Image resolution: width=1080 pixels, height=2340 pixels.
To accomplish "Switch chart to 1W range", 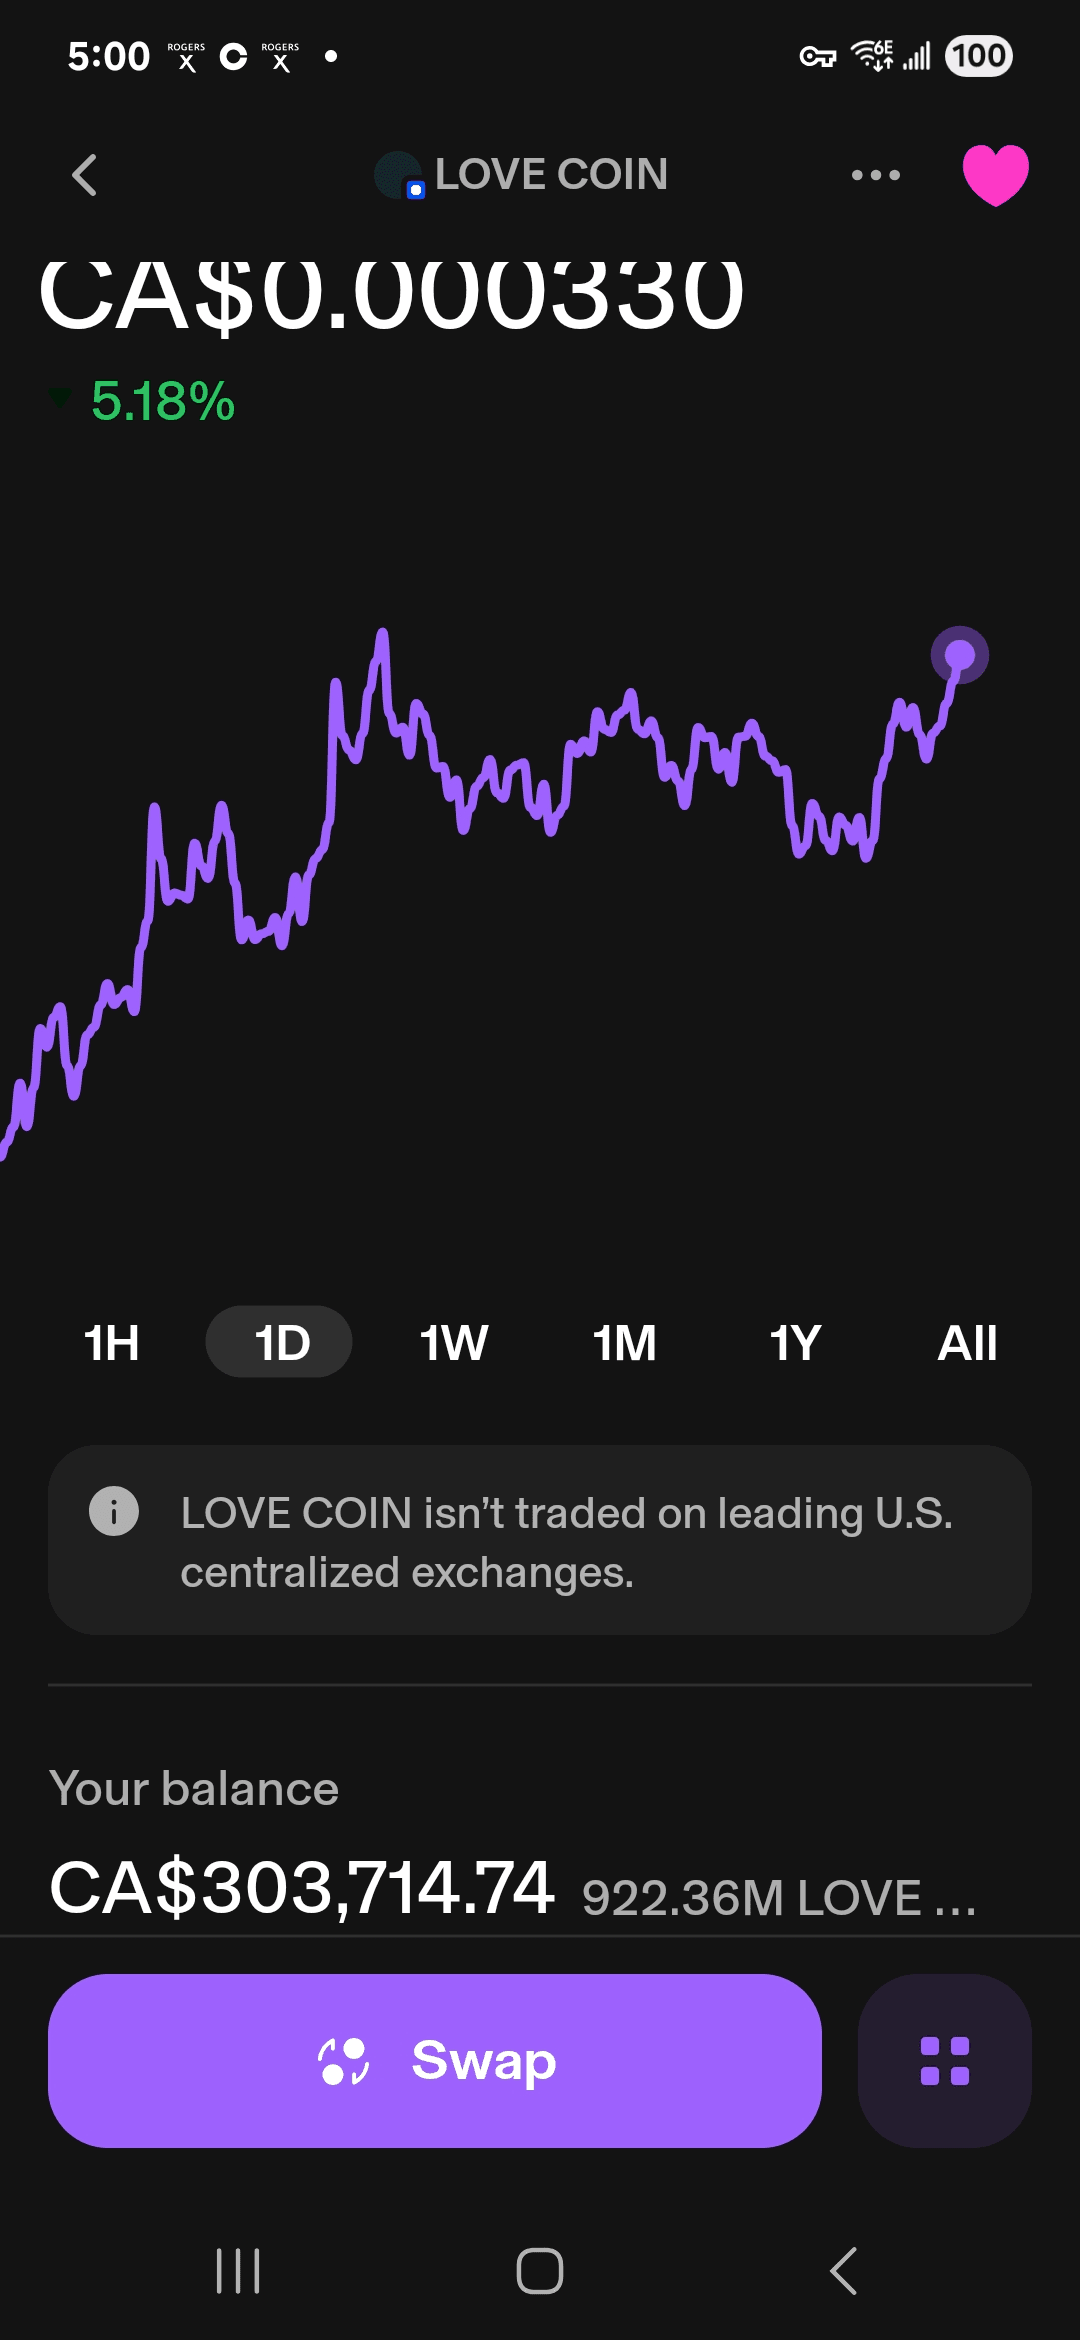I will tap(453, 1342).
